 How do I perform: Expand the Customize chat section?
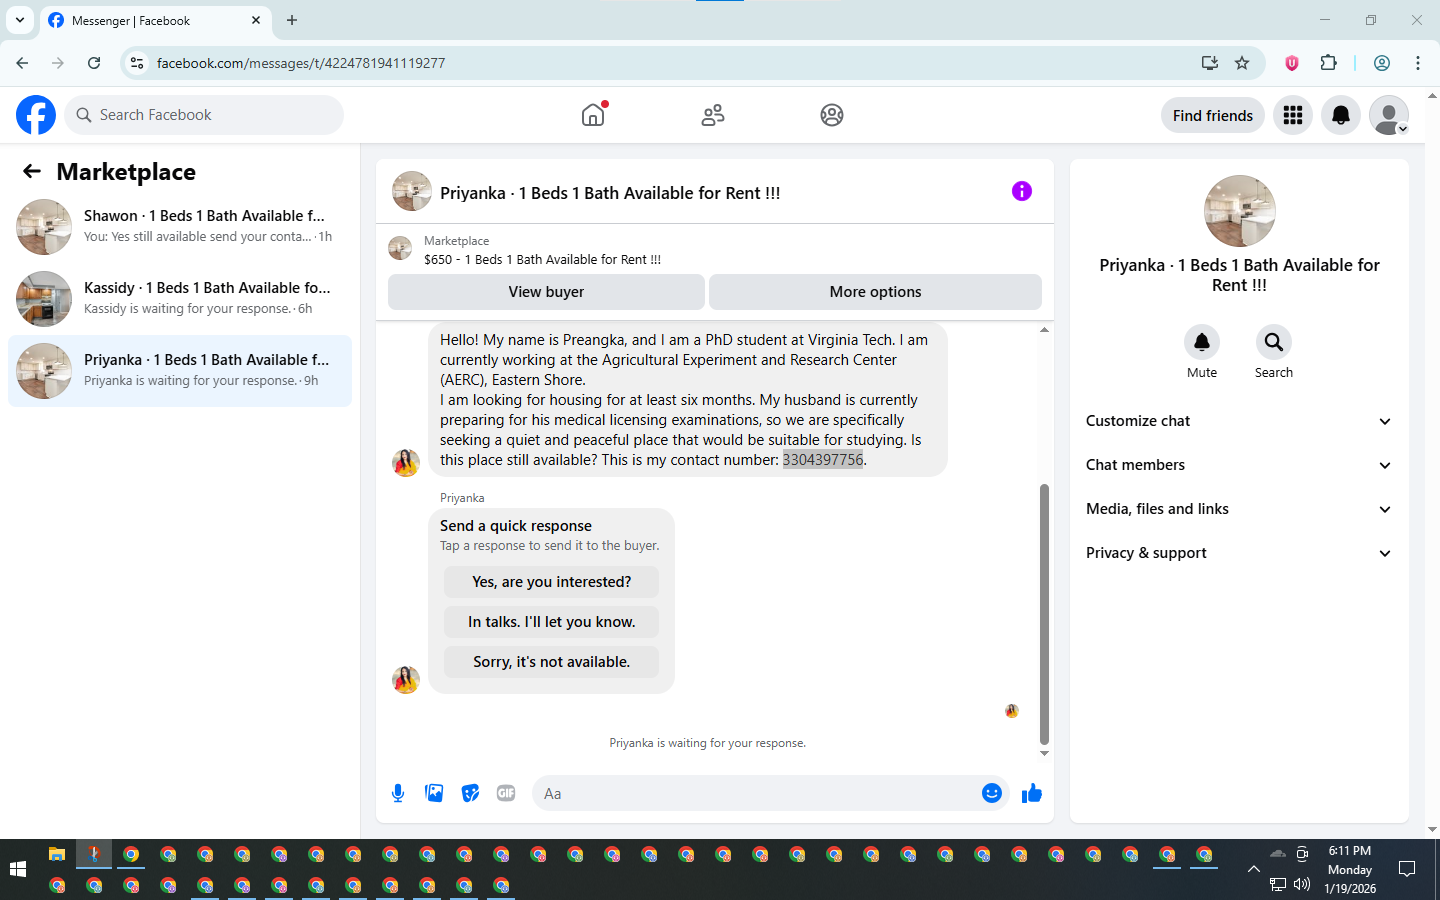(x=1239, y=421)
